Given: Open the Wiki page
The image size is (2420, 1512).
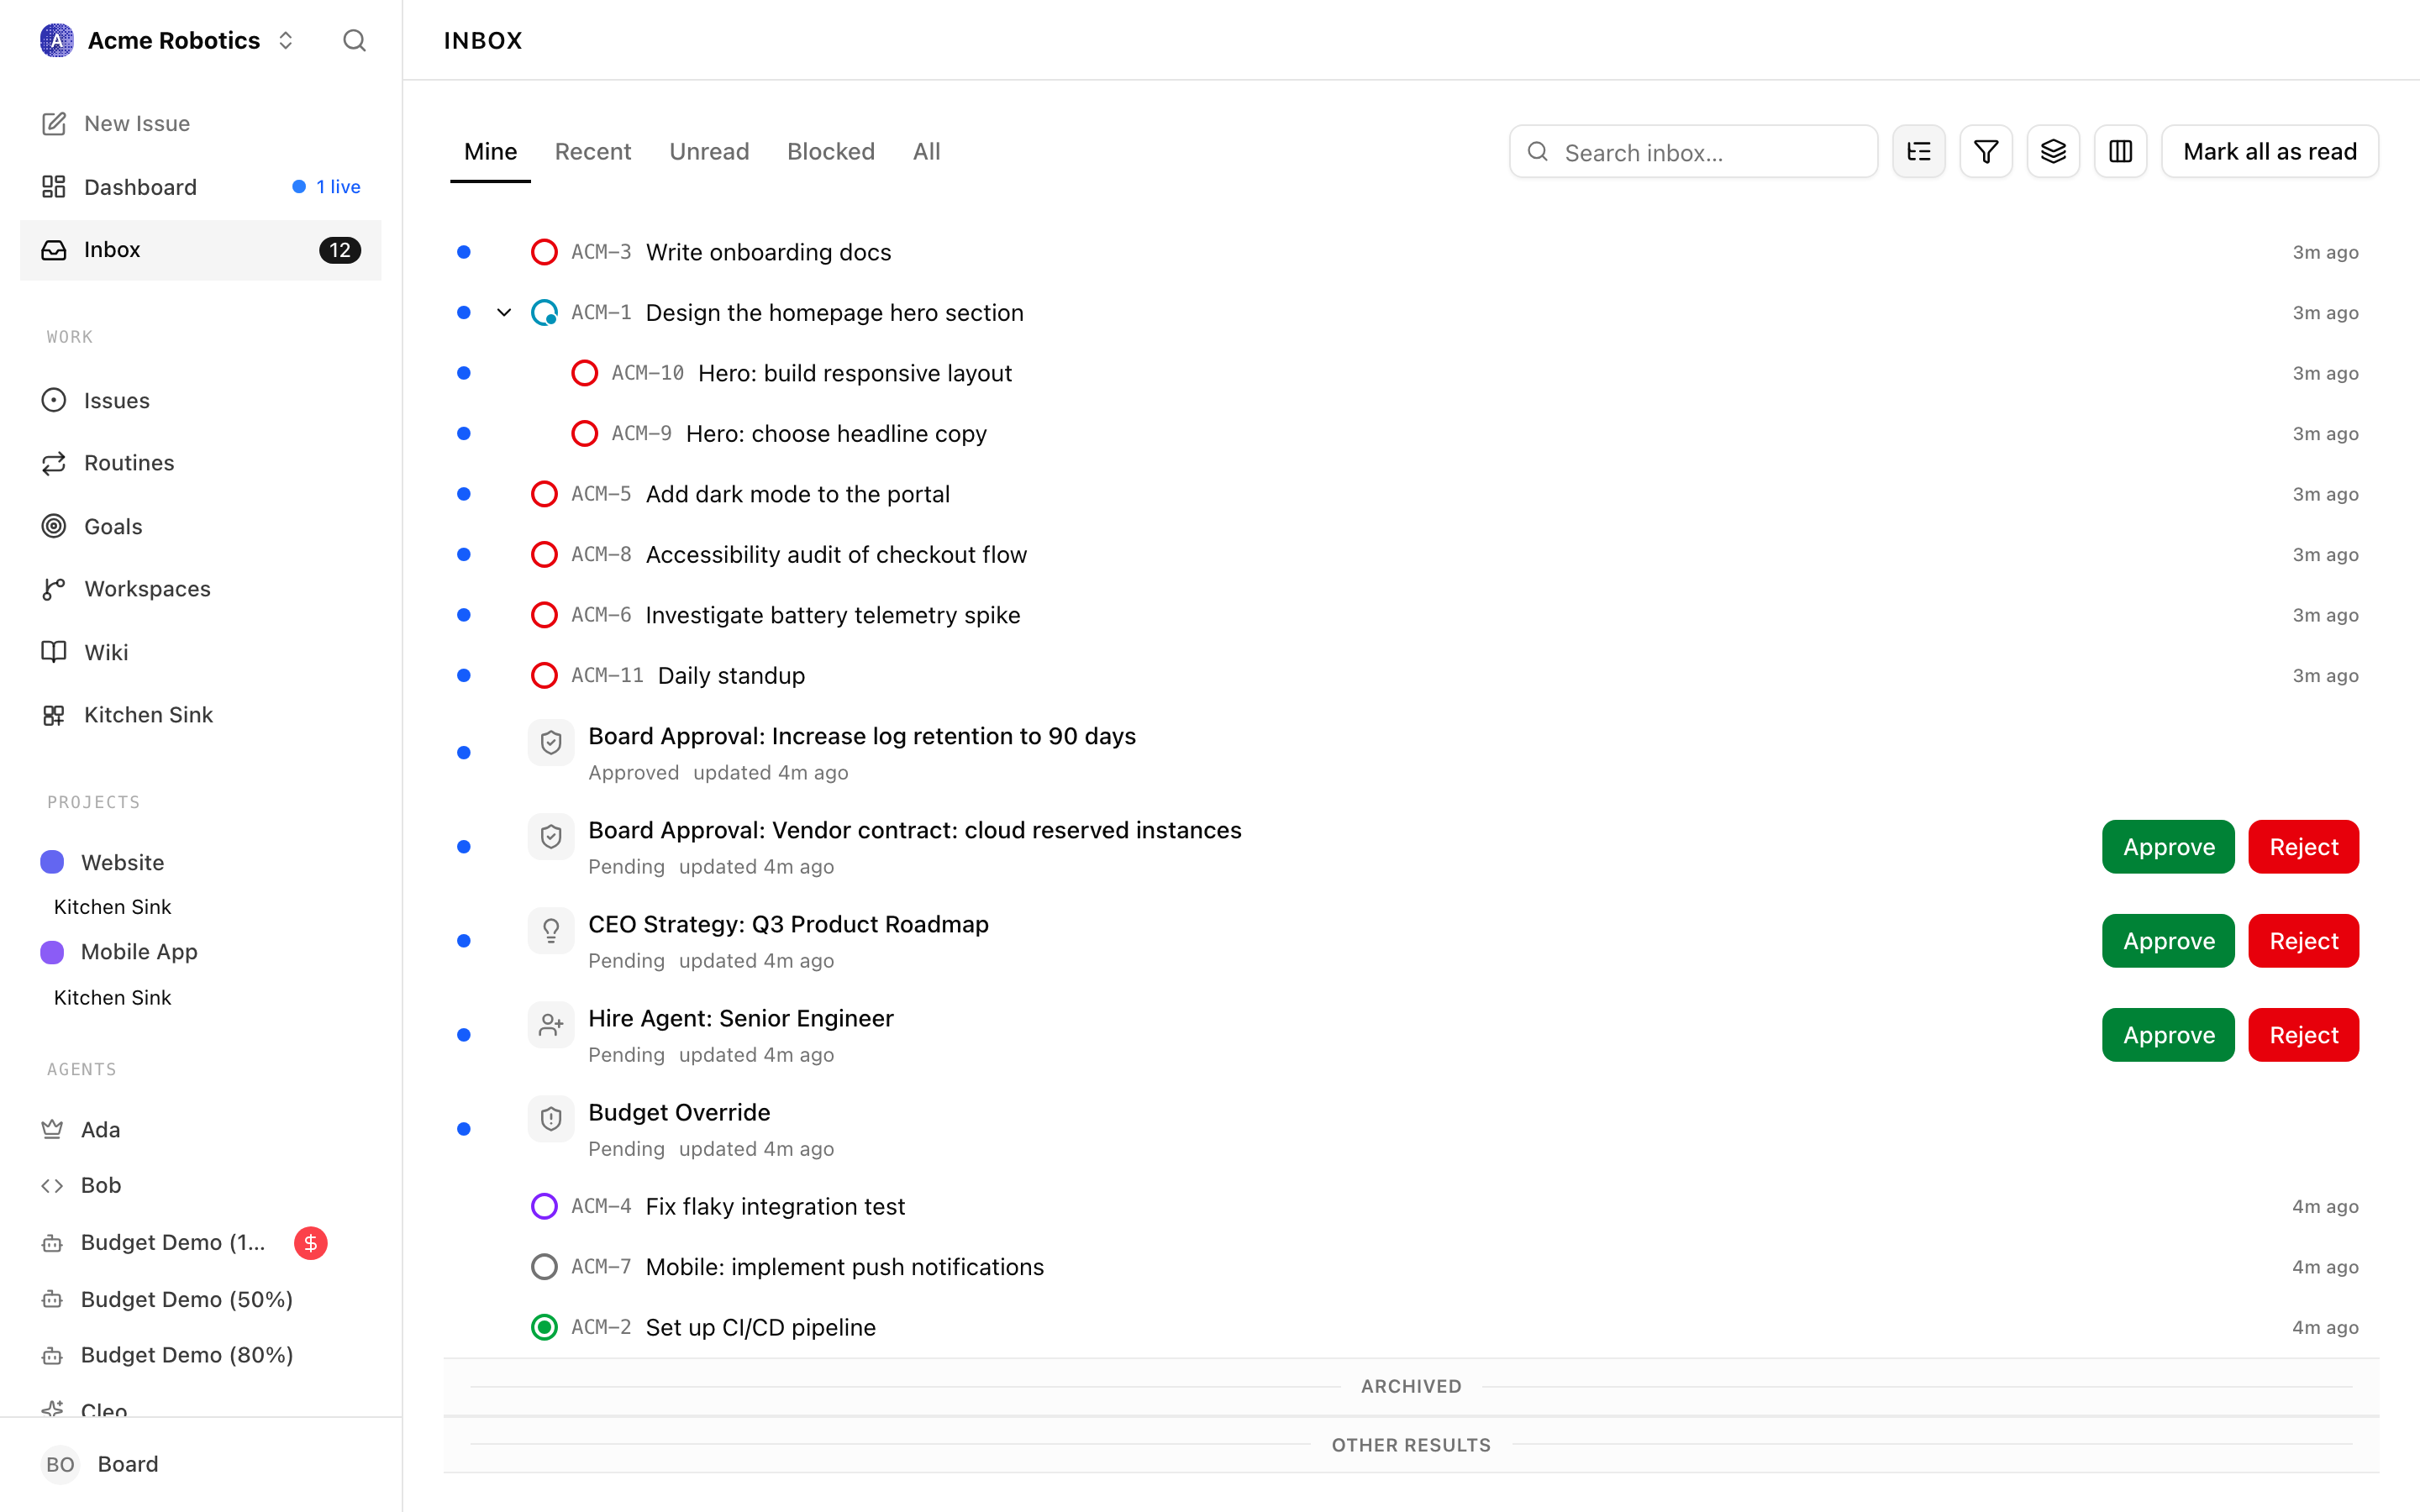Looking at the screenshot, I should [200, 652].
